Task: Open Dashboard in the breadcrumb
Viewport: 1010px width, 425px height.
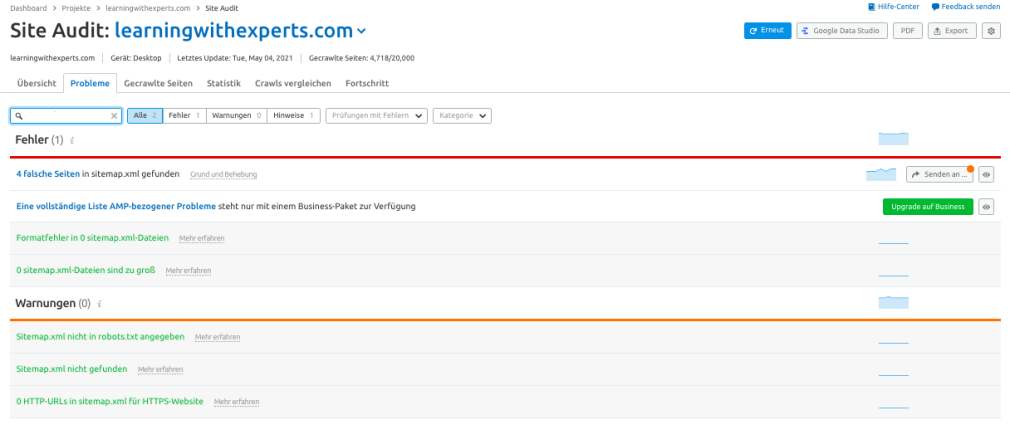Action: click(x=28, y=8)
